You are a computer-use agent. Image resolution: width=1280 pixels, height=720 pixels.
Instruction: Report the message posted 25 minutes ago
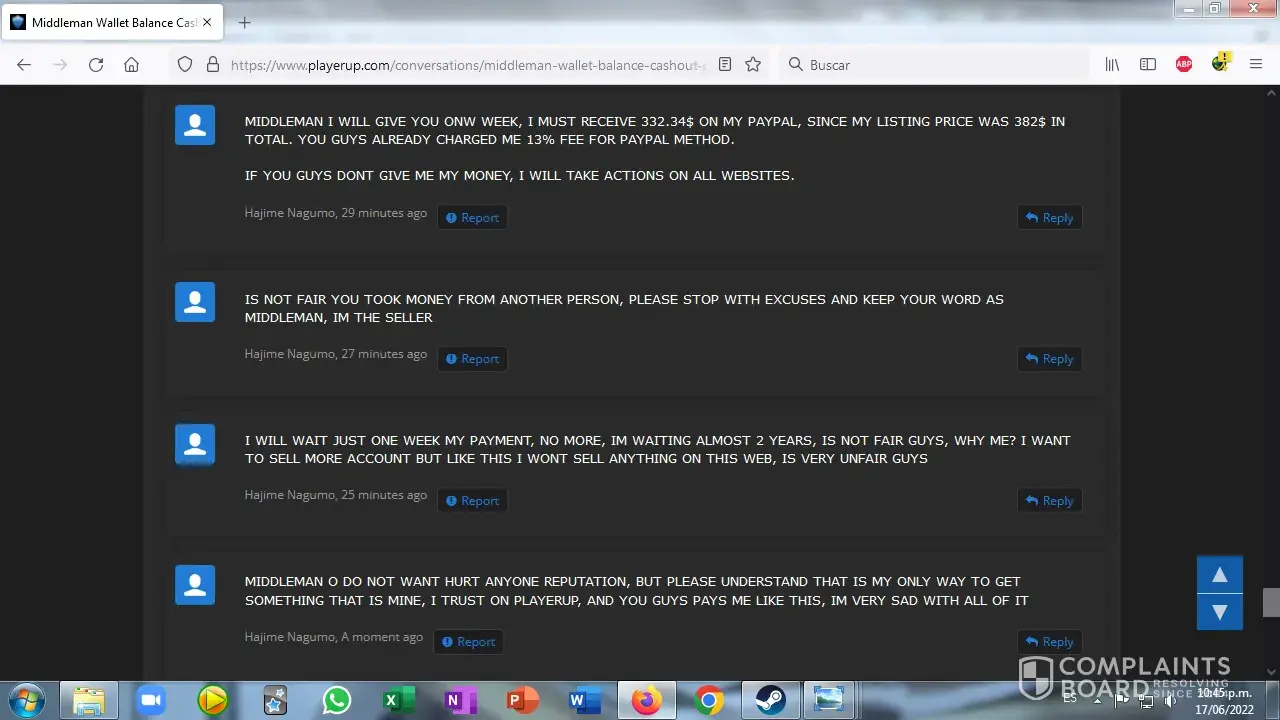coord(472,500)
